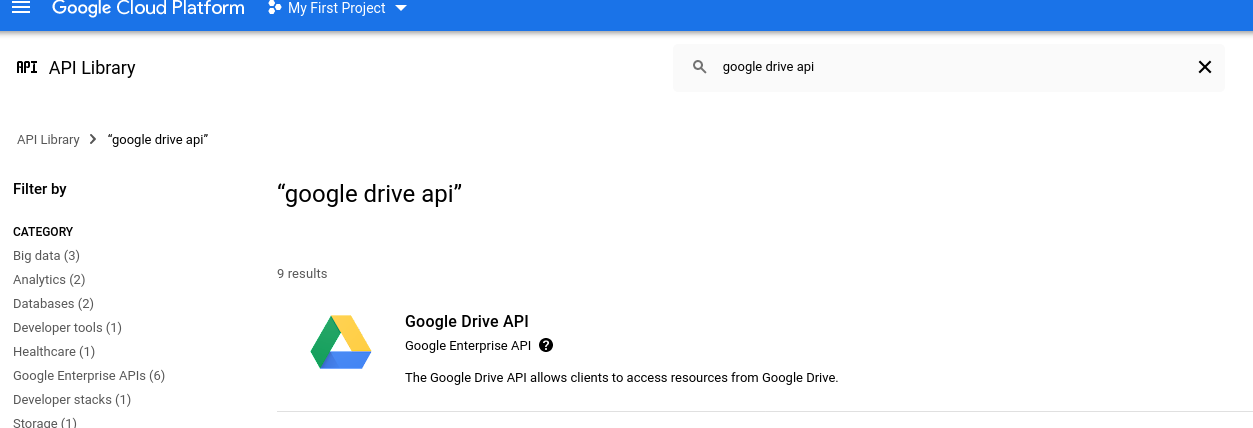Filter by Developer tools category
Image resolution: width=1253 pixels, height=428 pixels.
point(67,328)
